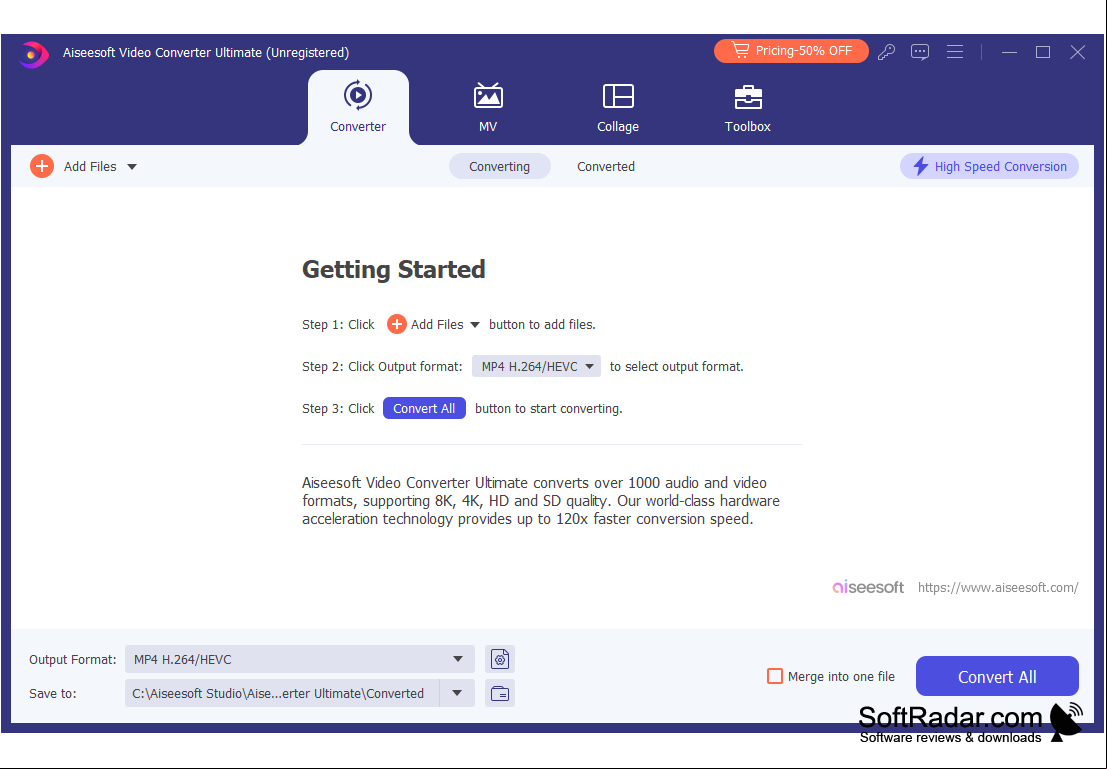The height and width of the screenshot is (769, 1107).
Task: Minimize the Aiseesoft window
Action: 1010,52
